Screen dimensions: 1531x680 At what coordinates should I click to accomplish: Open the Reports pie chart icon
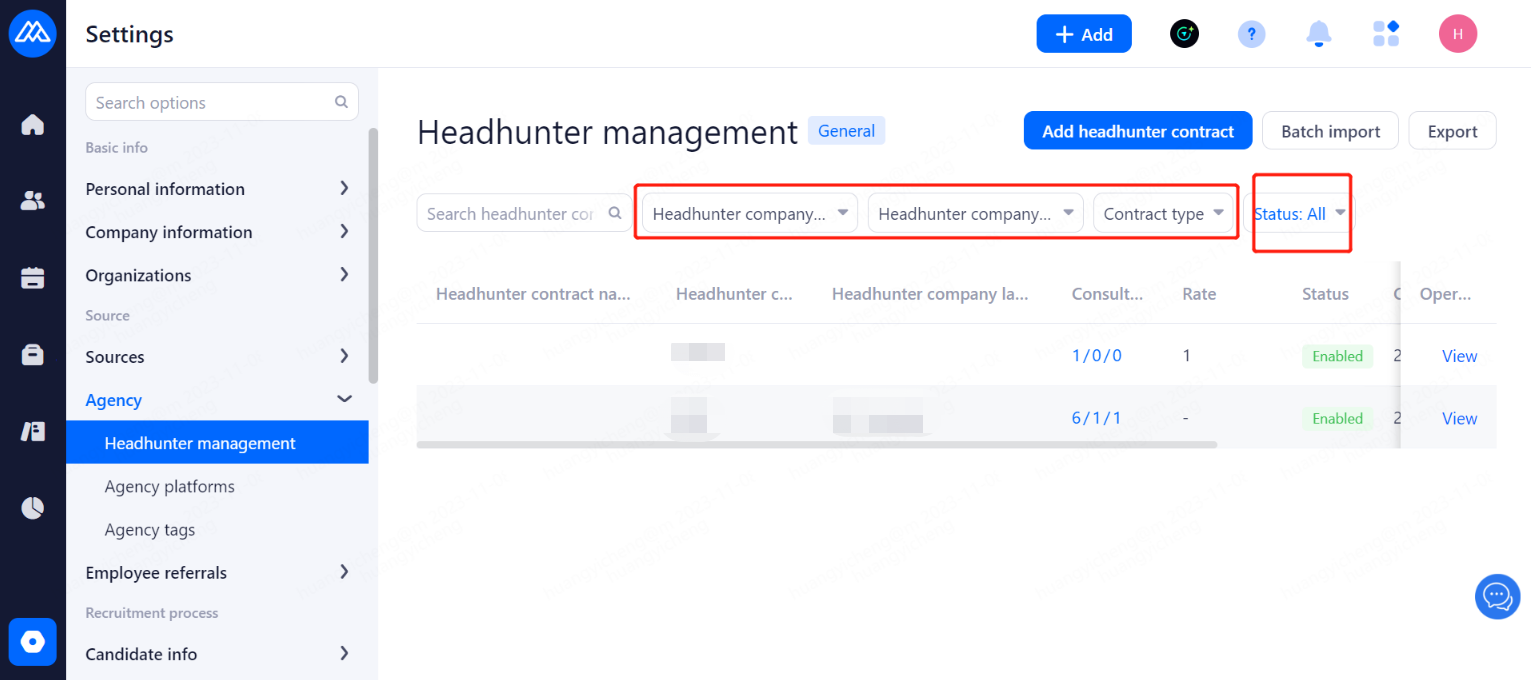[33, 508]
